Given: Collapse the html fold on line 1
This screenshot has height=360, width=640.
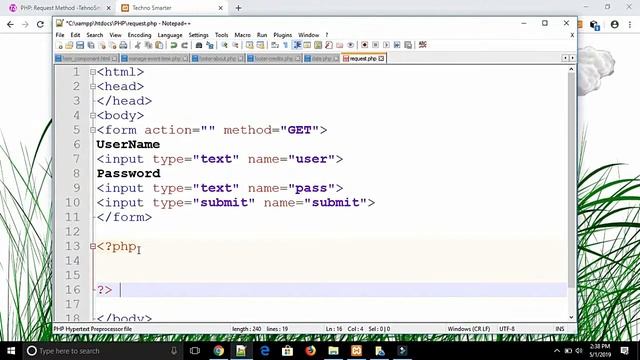Looking at the screenshot, I should 93,72.
